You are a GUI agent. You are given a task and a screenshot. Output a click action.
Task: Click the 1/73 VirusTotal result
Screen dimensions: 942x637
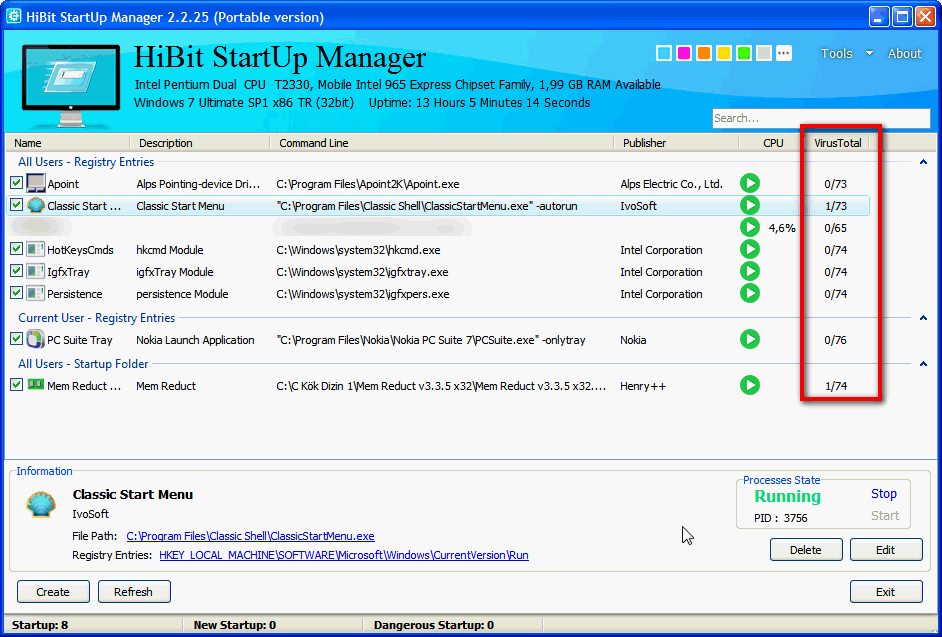coord(836,206)
